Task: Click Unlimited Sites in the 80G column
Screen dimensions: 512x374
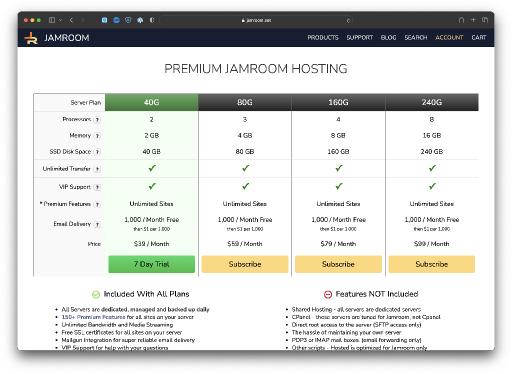Action: 245,204
